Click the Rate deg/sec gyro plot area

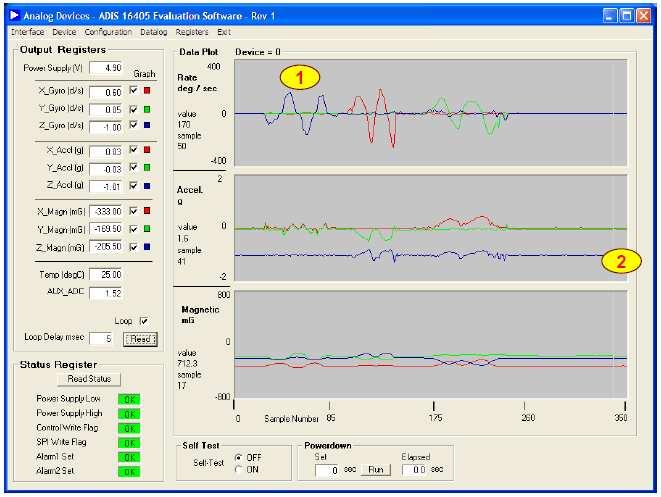pos(430,113)
